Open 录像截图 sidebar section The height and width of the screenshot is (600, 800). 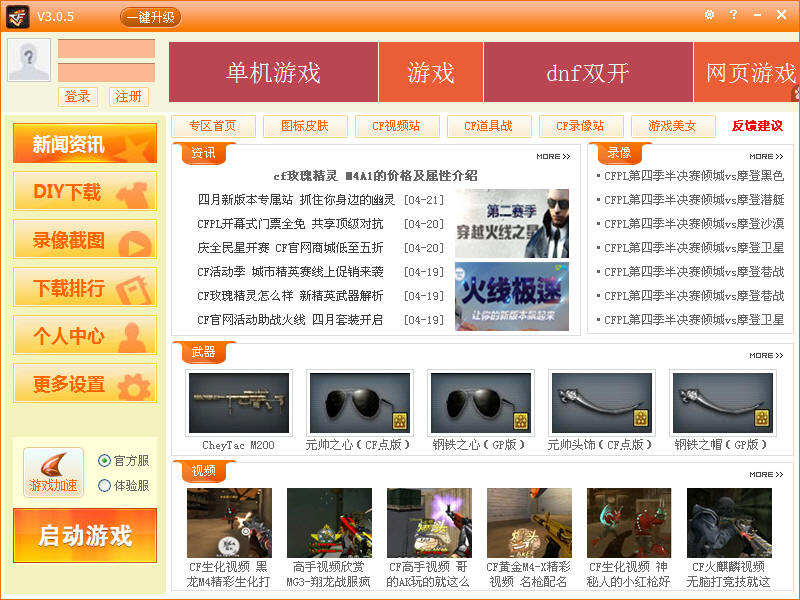click(x=85, y=239)
